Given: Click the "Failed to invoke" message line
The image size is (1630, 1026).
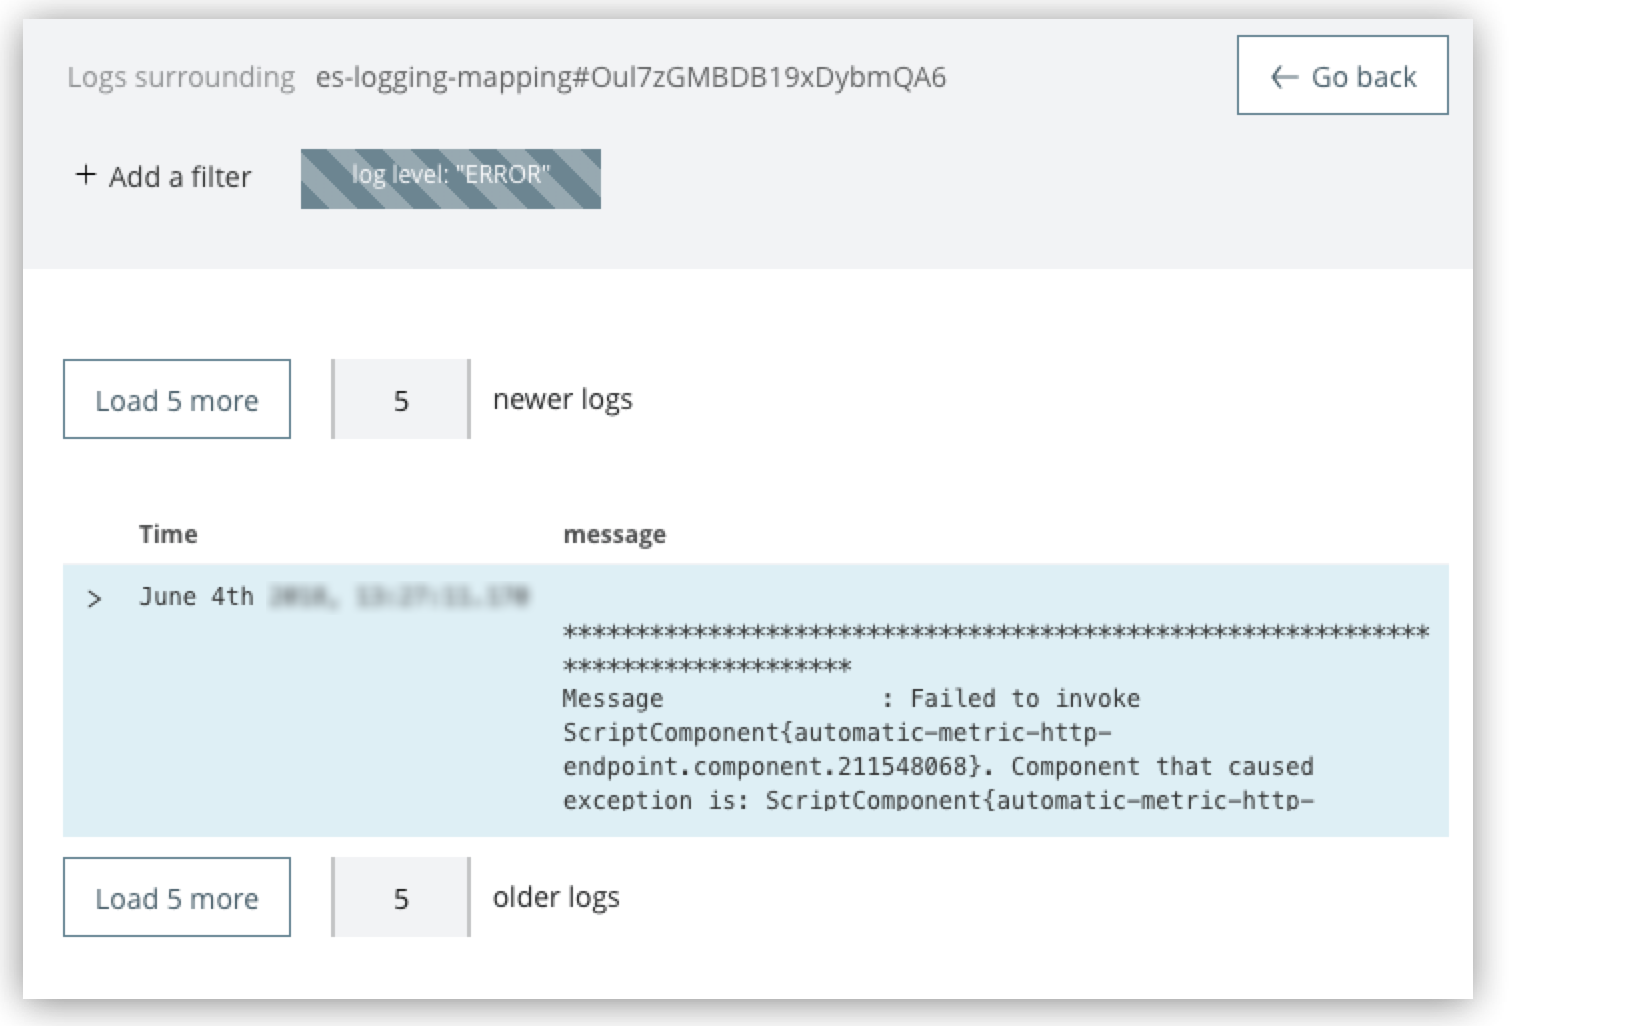Looking at the screenshot, I should click(x=1024, y=698).
